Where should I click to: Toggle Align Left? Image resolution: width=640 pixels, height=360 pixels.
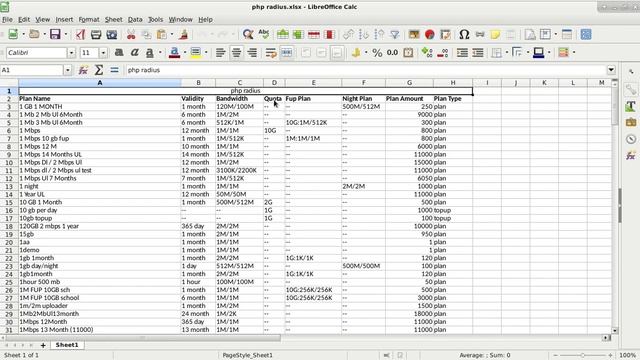(220, 53)
